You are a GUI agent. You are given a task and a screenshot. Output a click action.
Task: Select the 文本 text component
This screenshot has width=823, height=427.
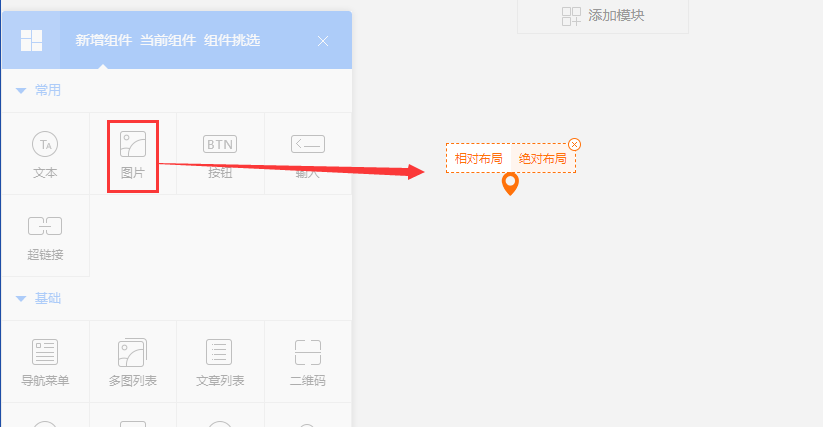tap(45, 154)
